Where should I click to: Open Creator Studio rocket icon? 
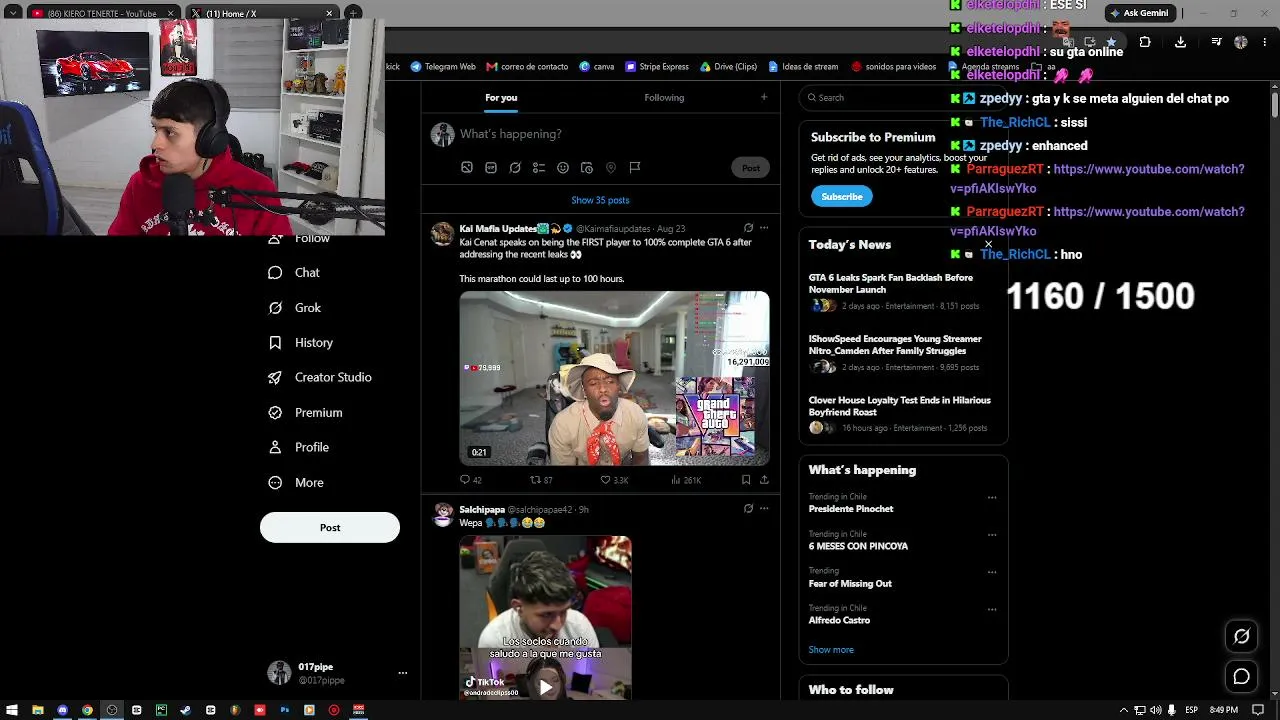[275, 377]
